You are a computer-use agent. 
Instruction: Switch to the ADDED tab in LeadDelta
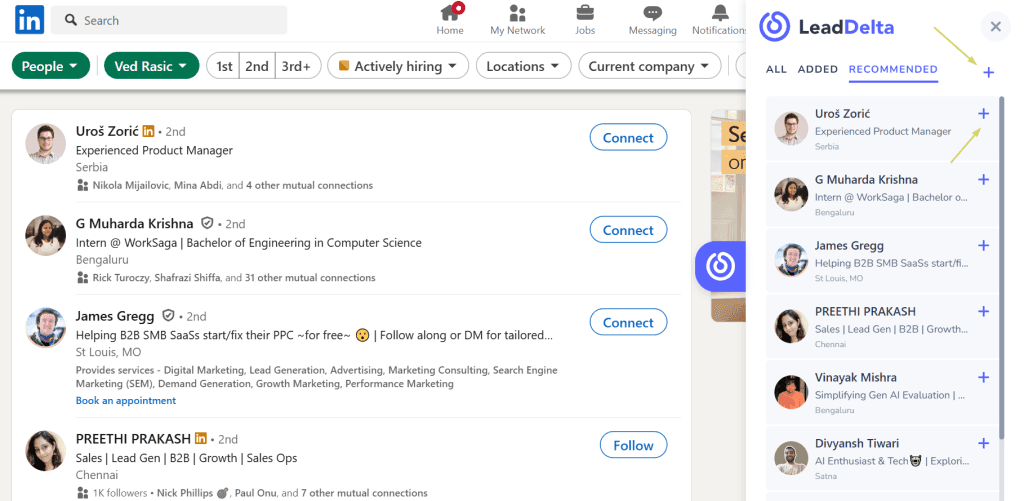(x=818, y=69)
